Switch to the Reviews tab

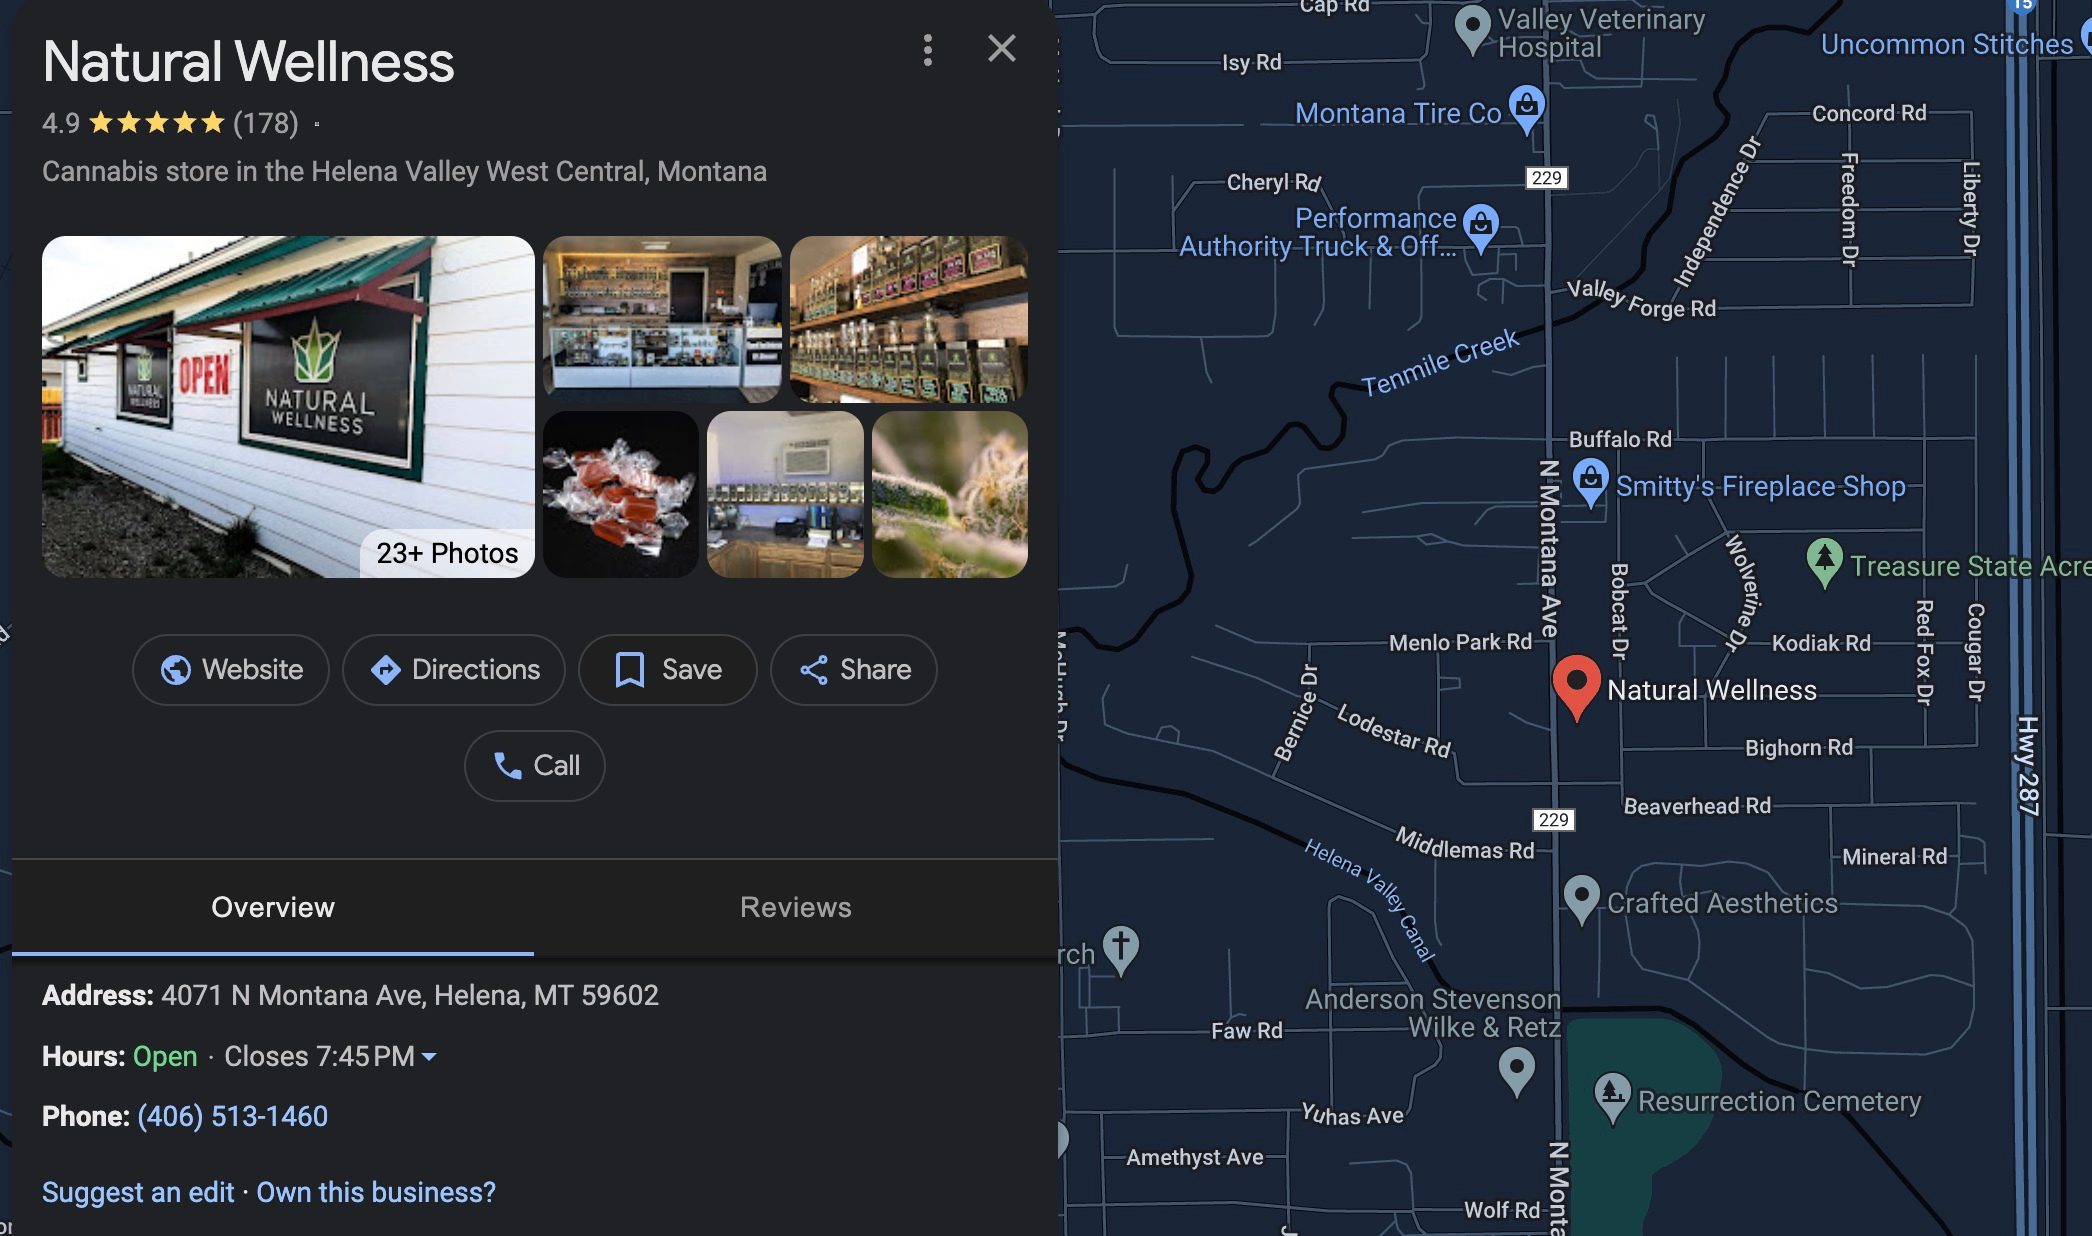pyautogui.click(x=796, y=907)
